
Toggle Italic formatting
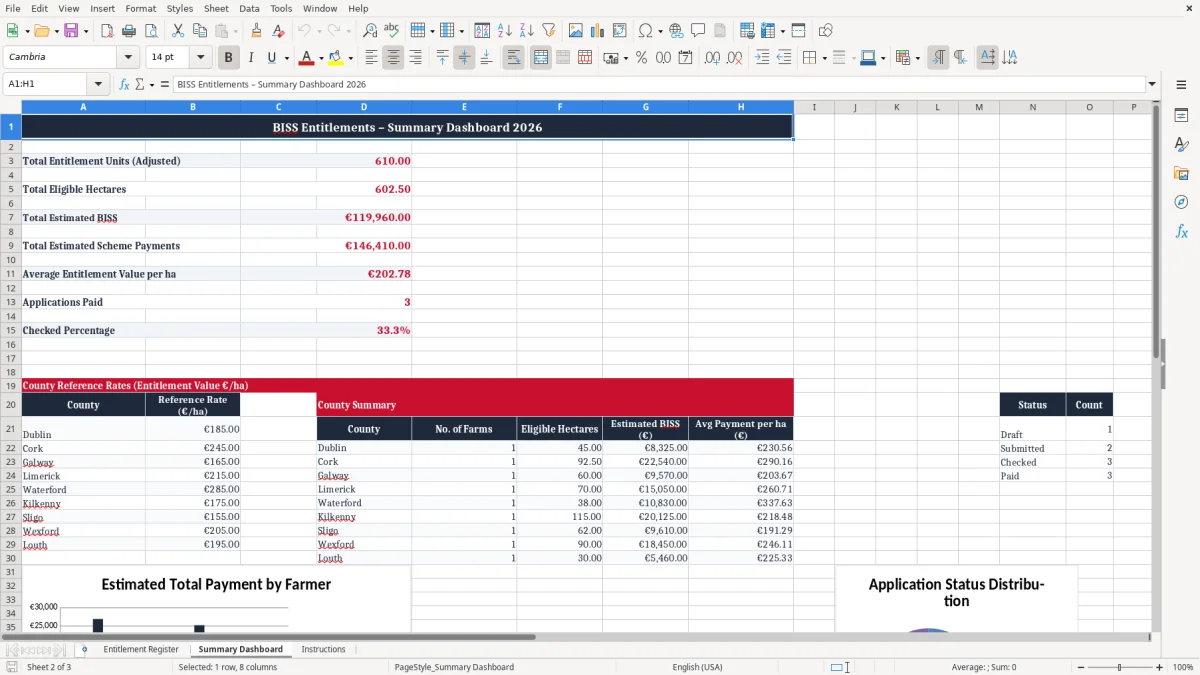251,58
